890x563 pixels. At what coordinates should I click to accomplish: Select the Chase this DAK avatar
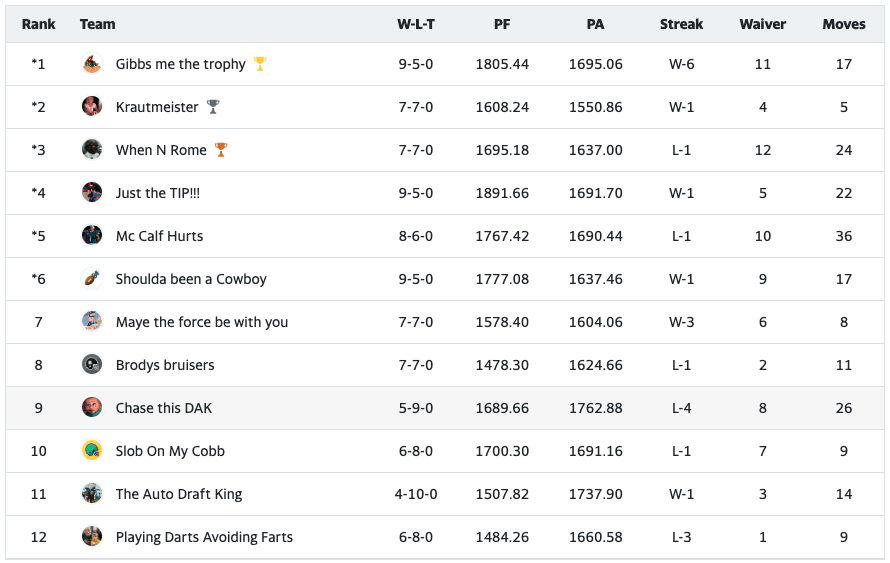(92, 408)
